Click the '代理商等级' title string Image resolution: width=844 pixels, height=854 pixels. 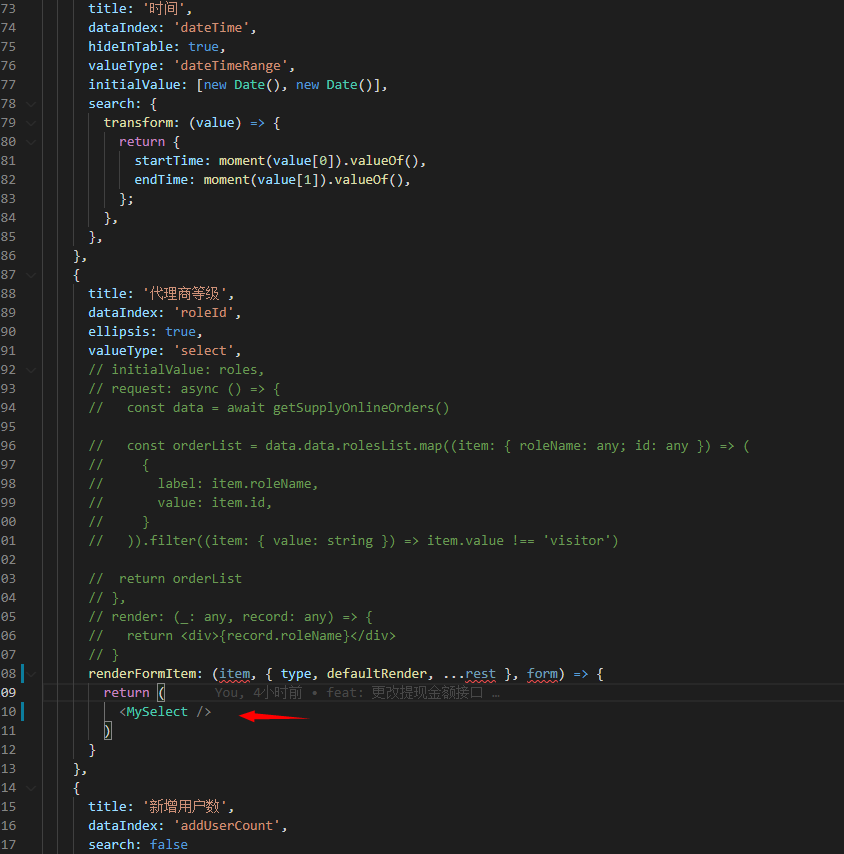(187, 293)
